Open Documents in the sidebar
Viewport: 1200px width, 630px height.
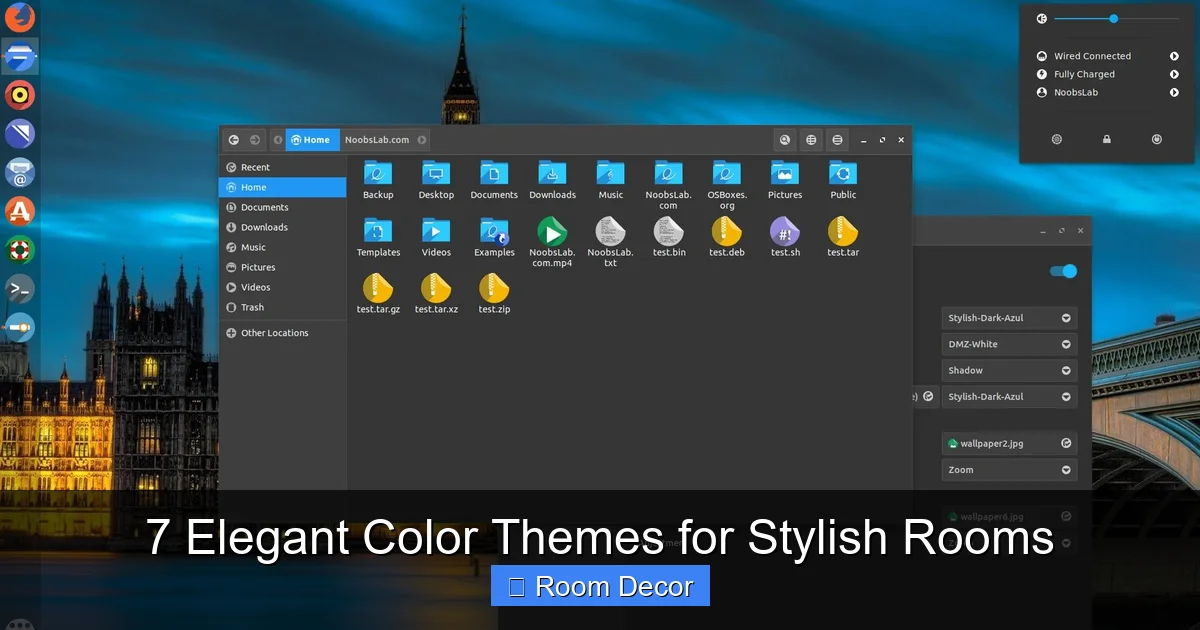(x=282, y=208)
